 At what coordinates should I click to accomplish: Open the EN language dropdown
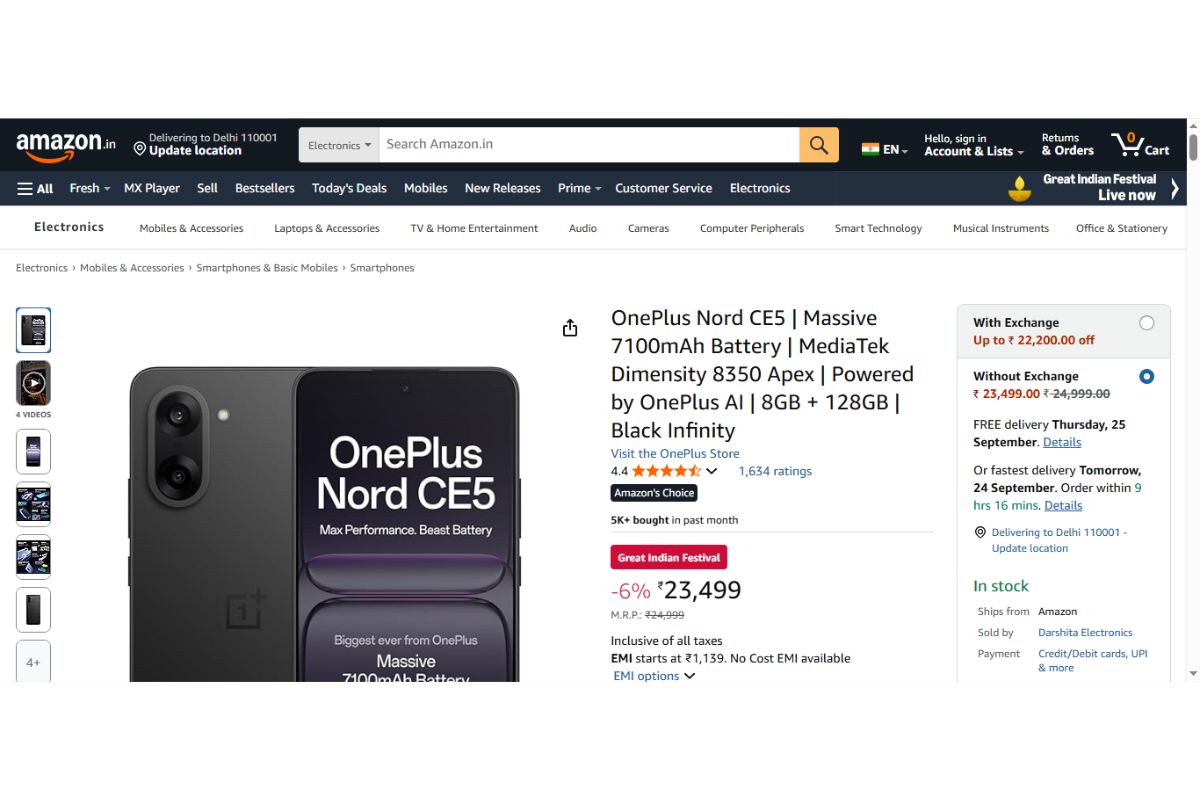coord(885,147)
